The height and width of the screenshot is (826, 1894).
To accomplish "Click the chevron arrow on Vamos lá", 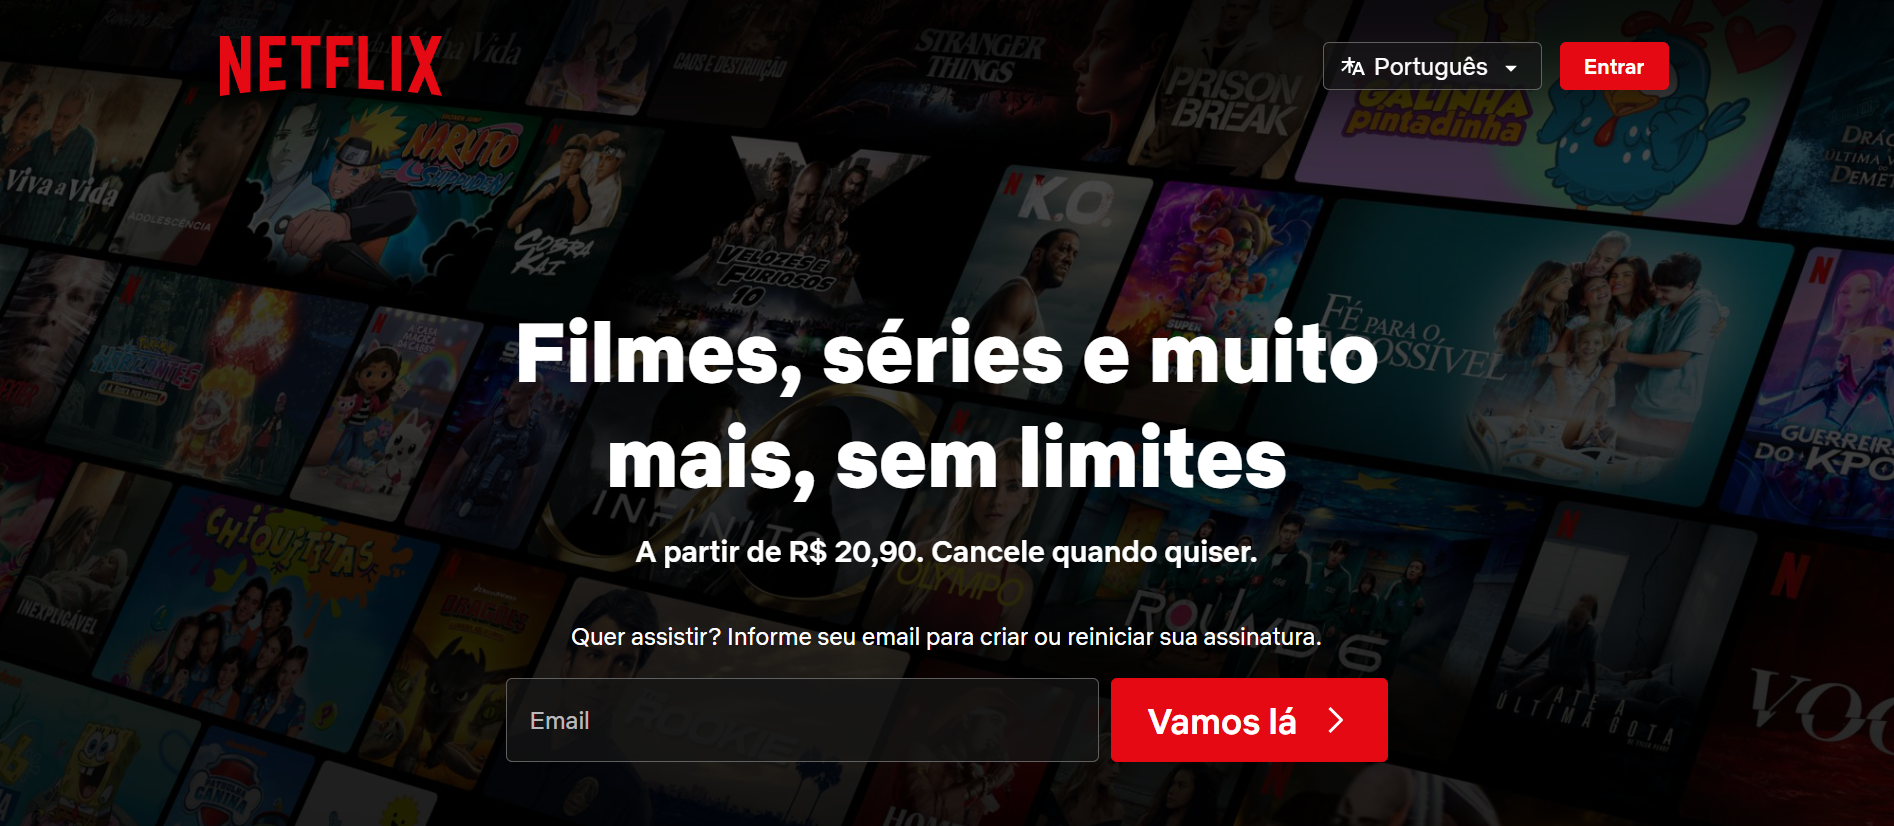I will [1336, 720].
